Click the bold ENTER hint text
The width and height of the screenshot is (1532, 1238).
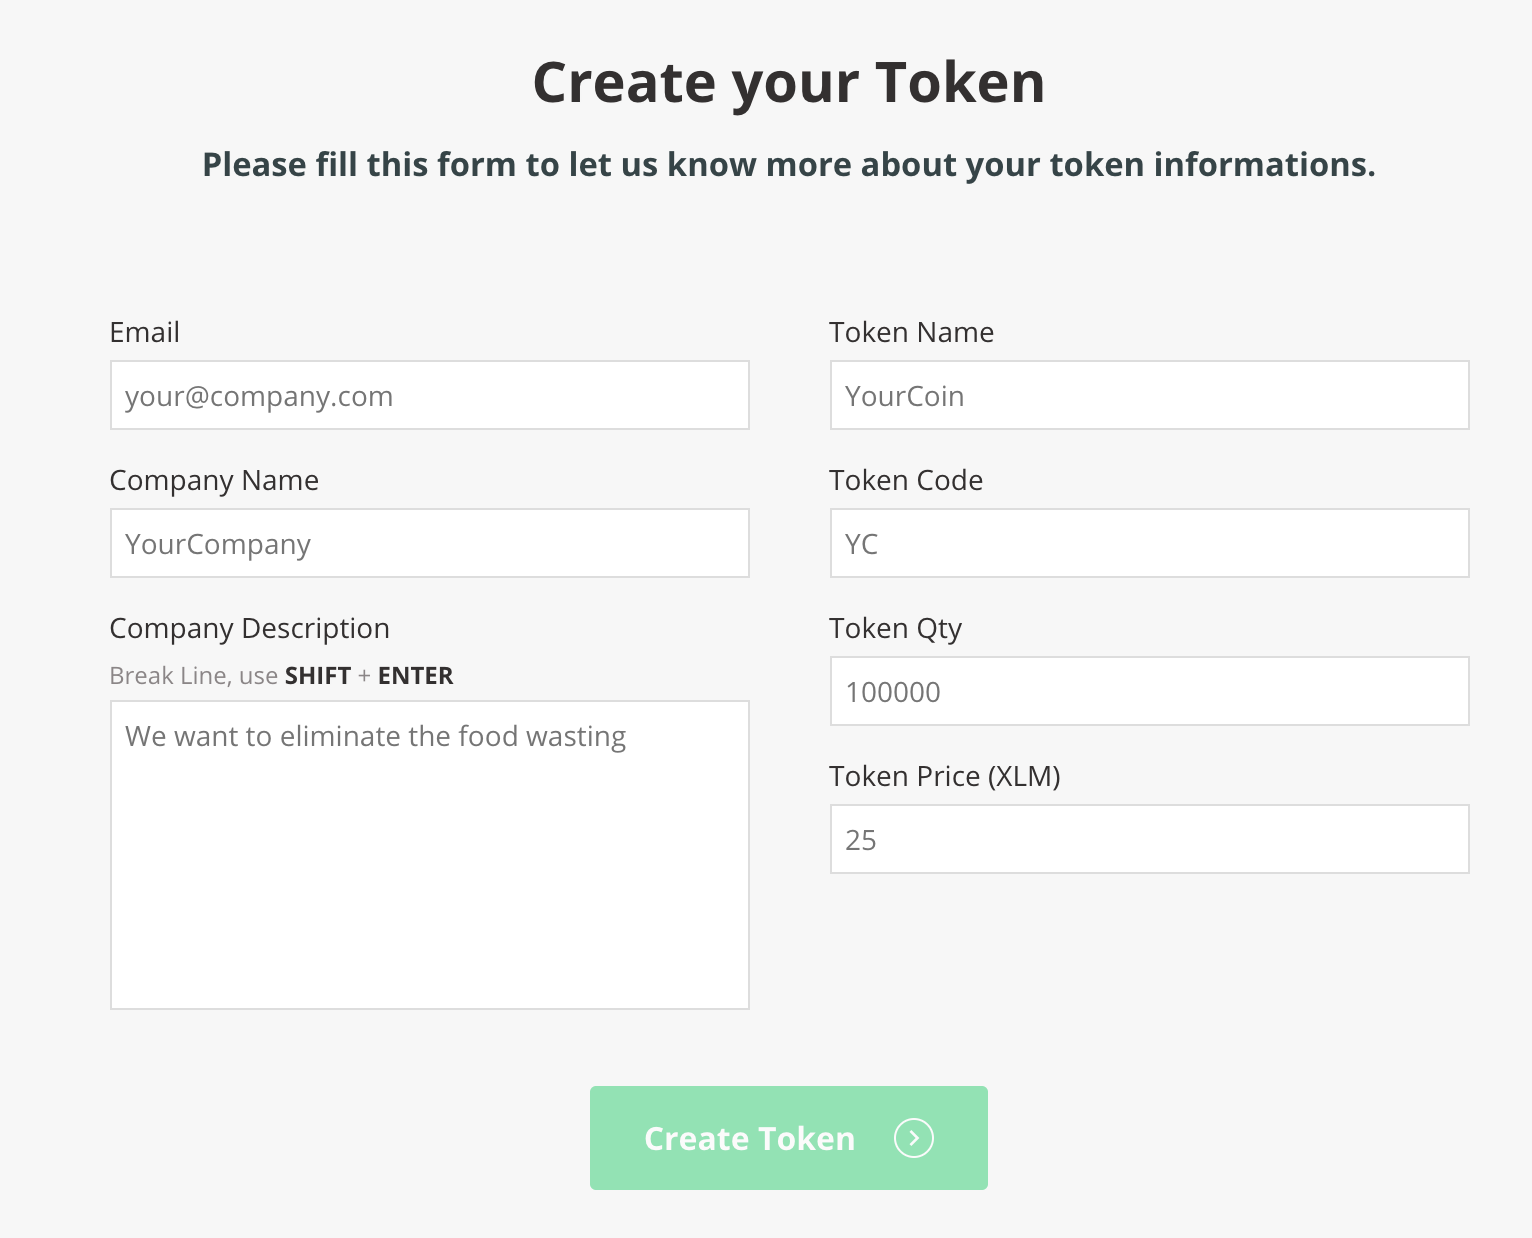pos(415,676)
